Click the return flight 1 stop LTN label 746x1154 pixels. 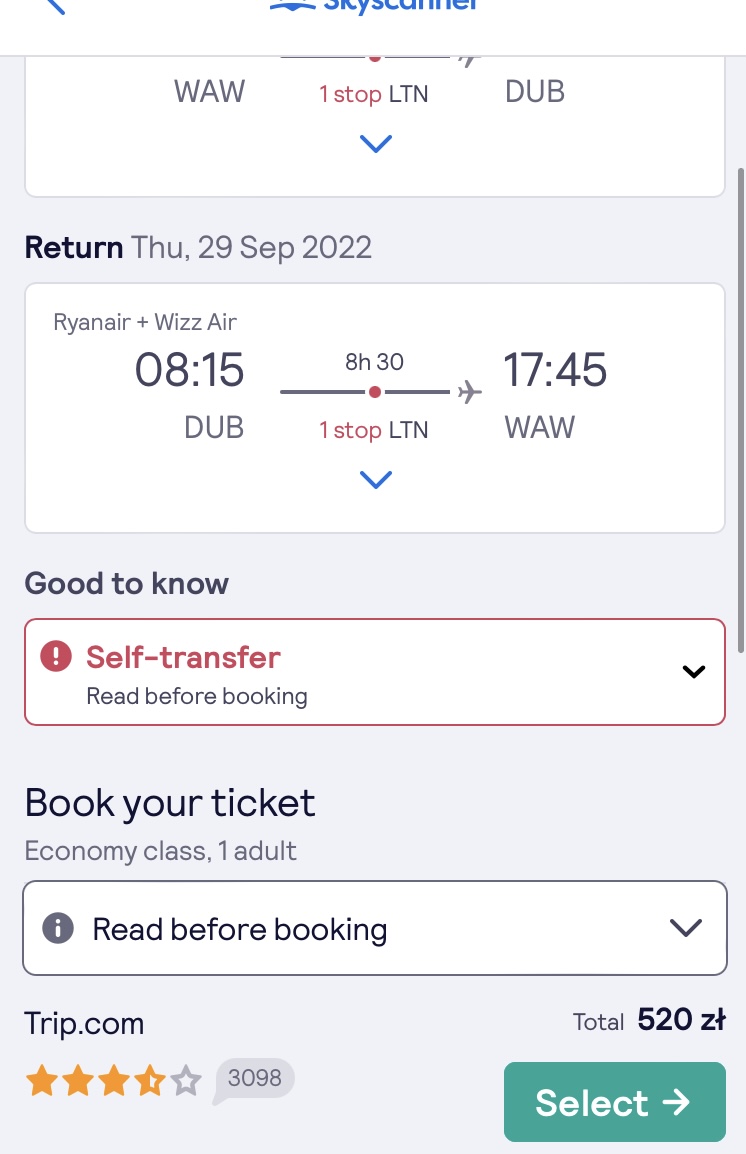click(x=374, y=430)
